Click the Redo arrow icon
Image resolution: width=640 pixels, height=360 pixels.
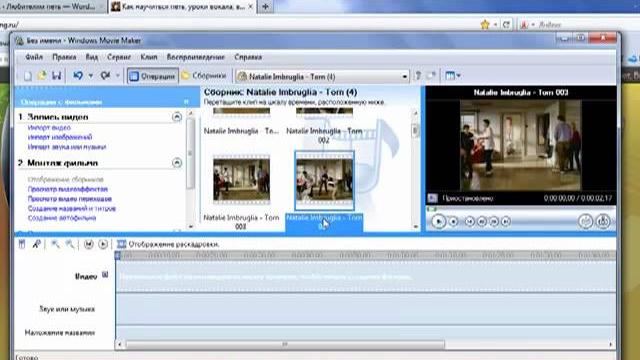click(105, 76)
